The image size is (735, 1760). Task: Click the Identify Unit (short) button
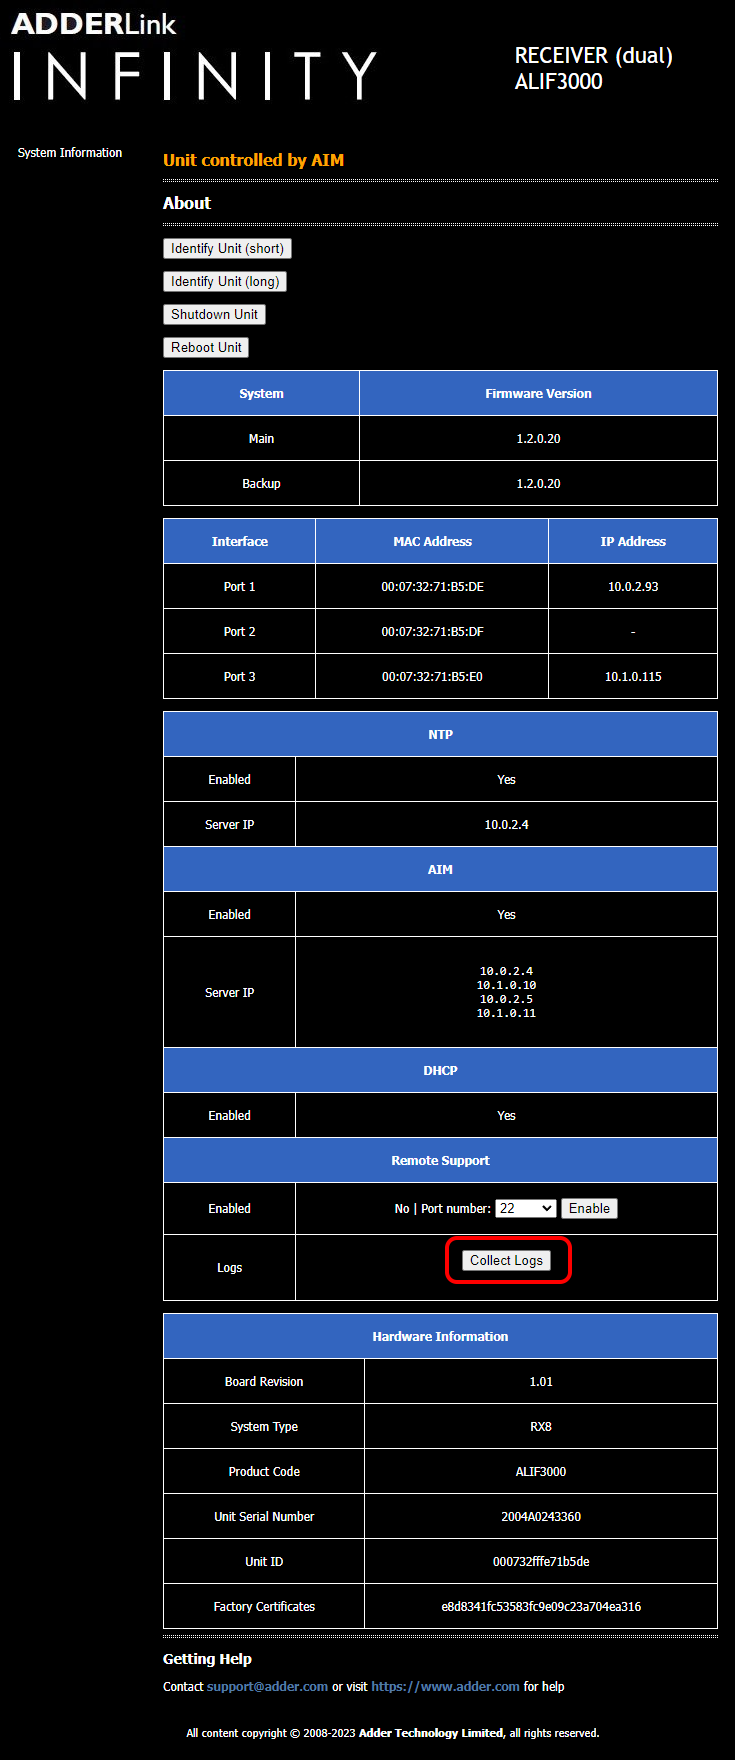227,248
